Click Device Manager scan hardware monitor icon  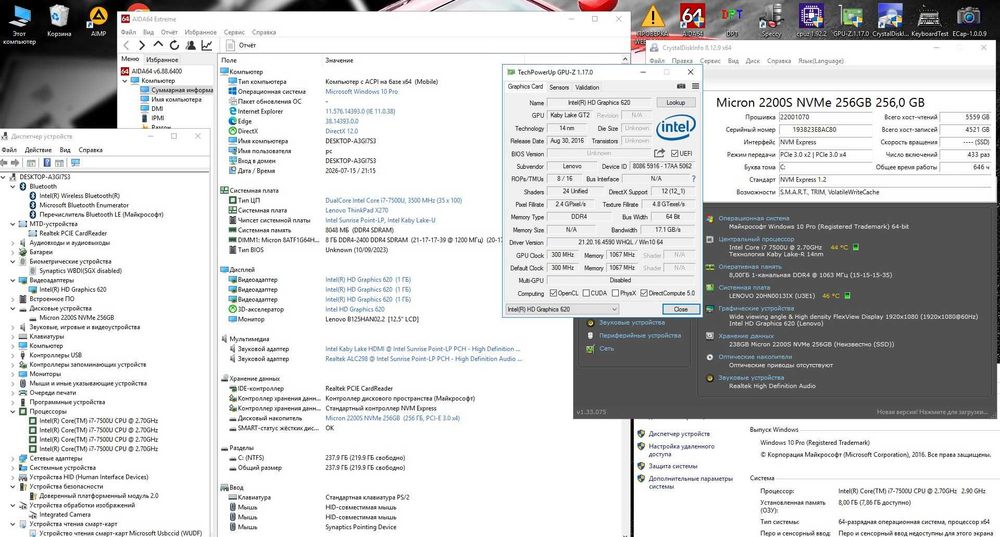coord(75,163)
